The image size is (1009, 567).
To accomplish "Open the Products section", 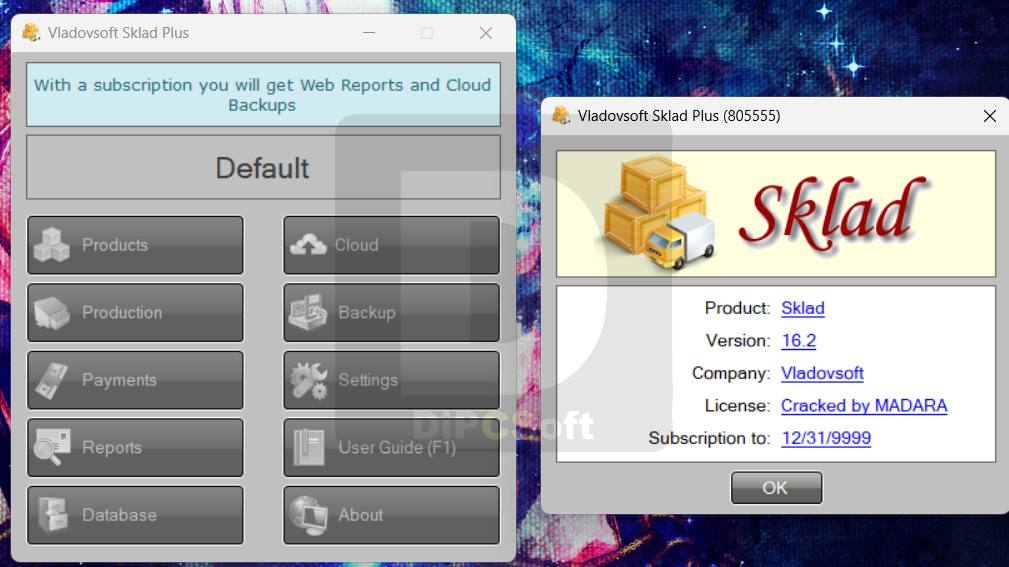I will 135,245.
